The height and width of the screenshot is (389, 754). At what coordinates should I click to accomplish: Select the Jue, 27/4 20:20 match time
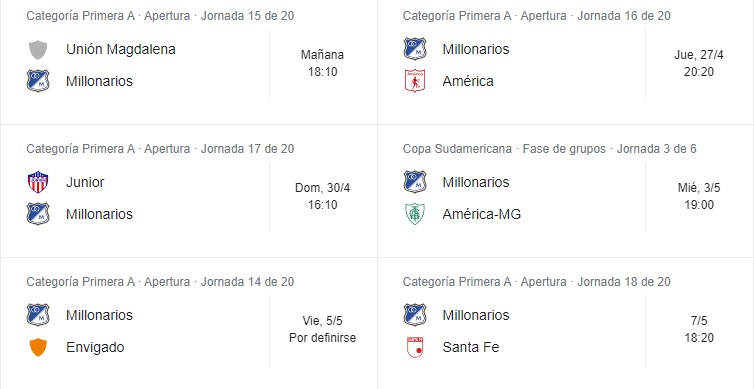point(699,63)
